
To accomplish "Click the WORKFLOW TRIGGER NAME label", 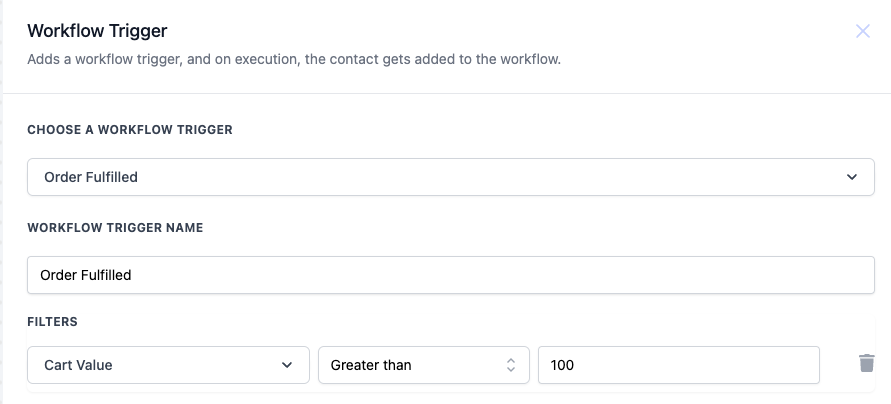I will (115, 228).
